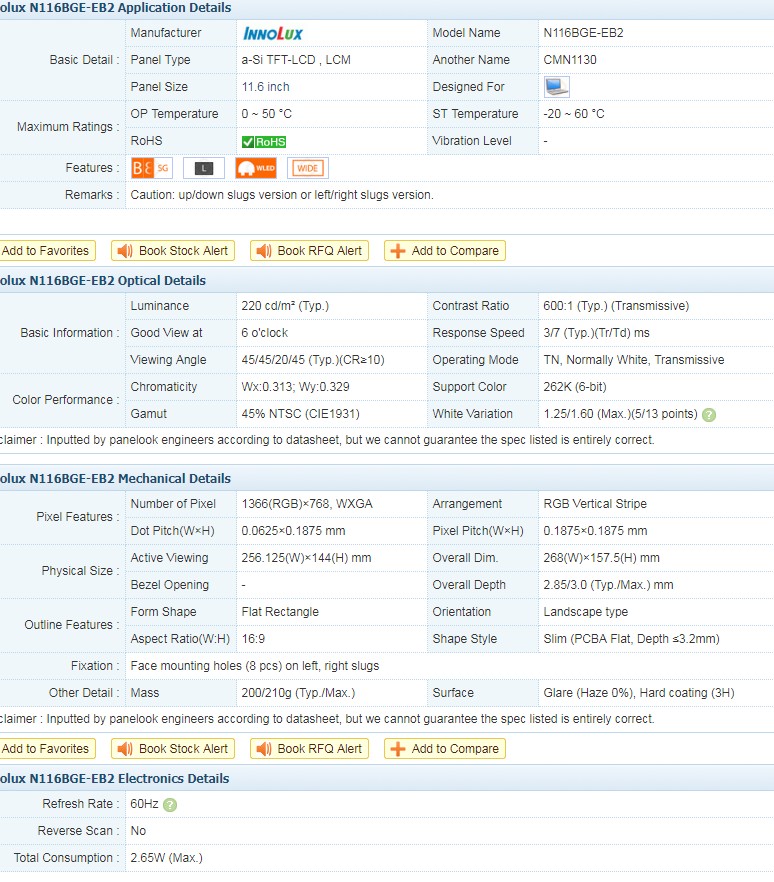Click upper Book RFQ Alert button

pos(309,251)
